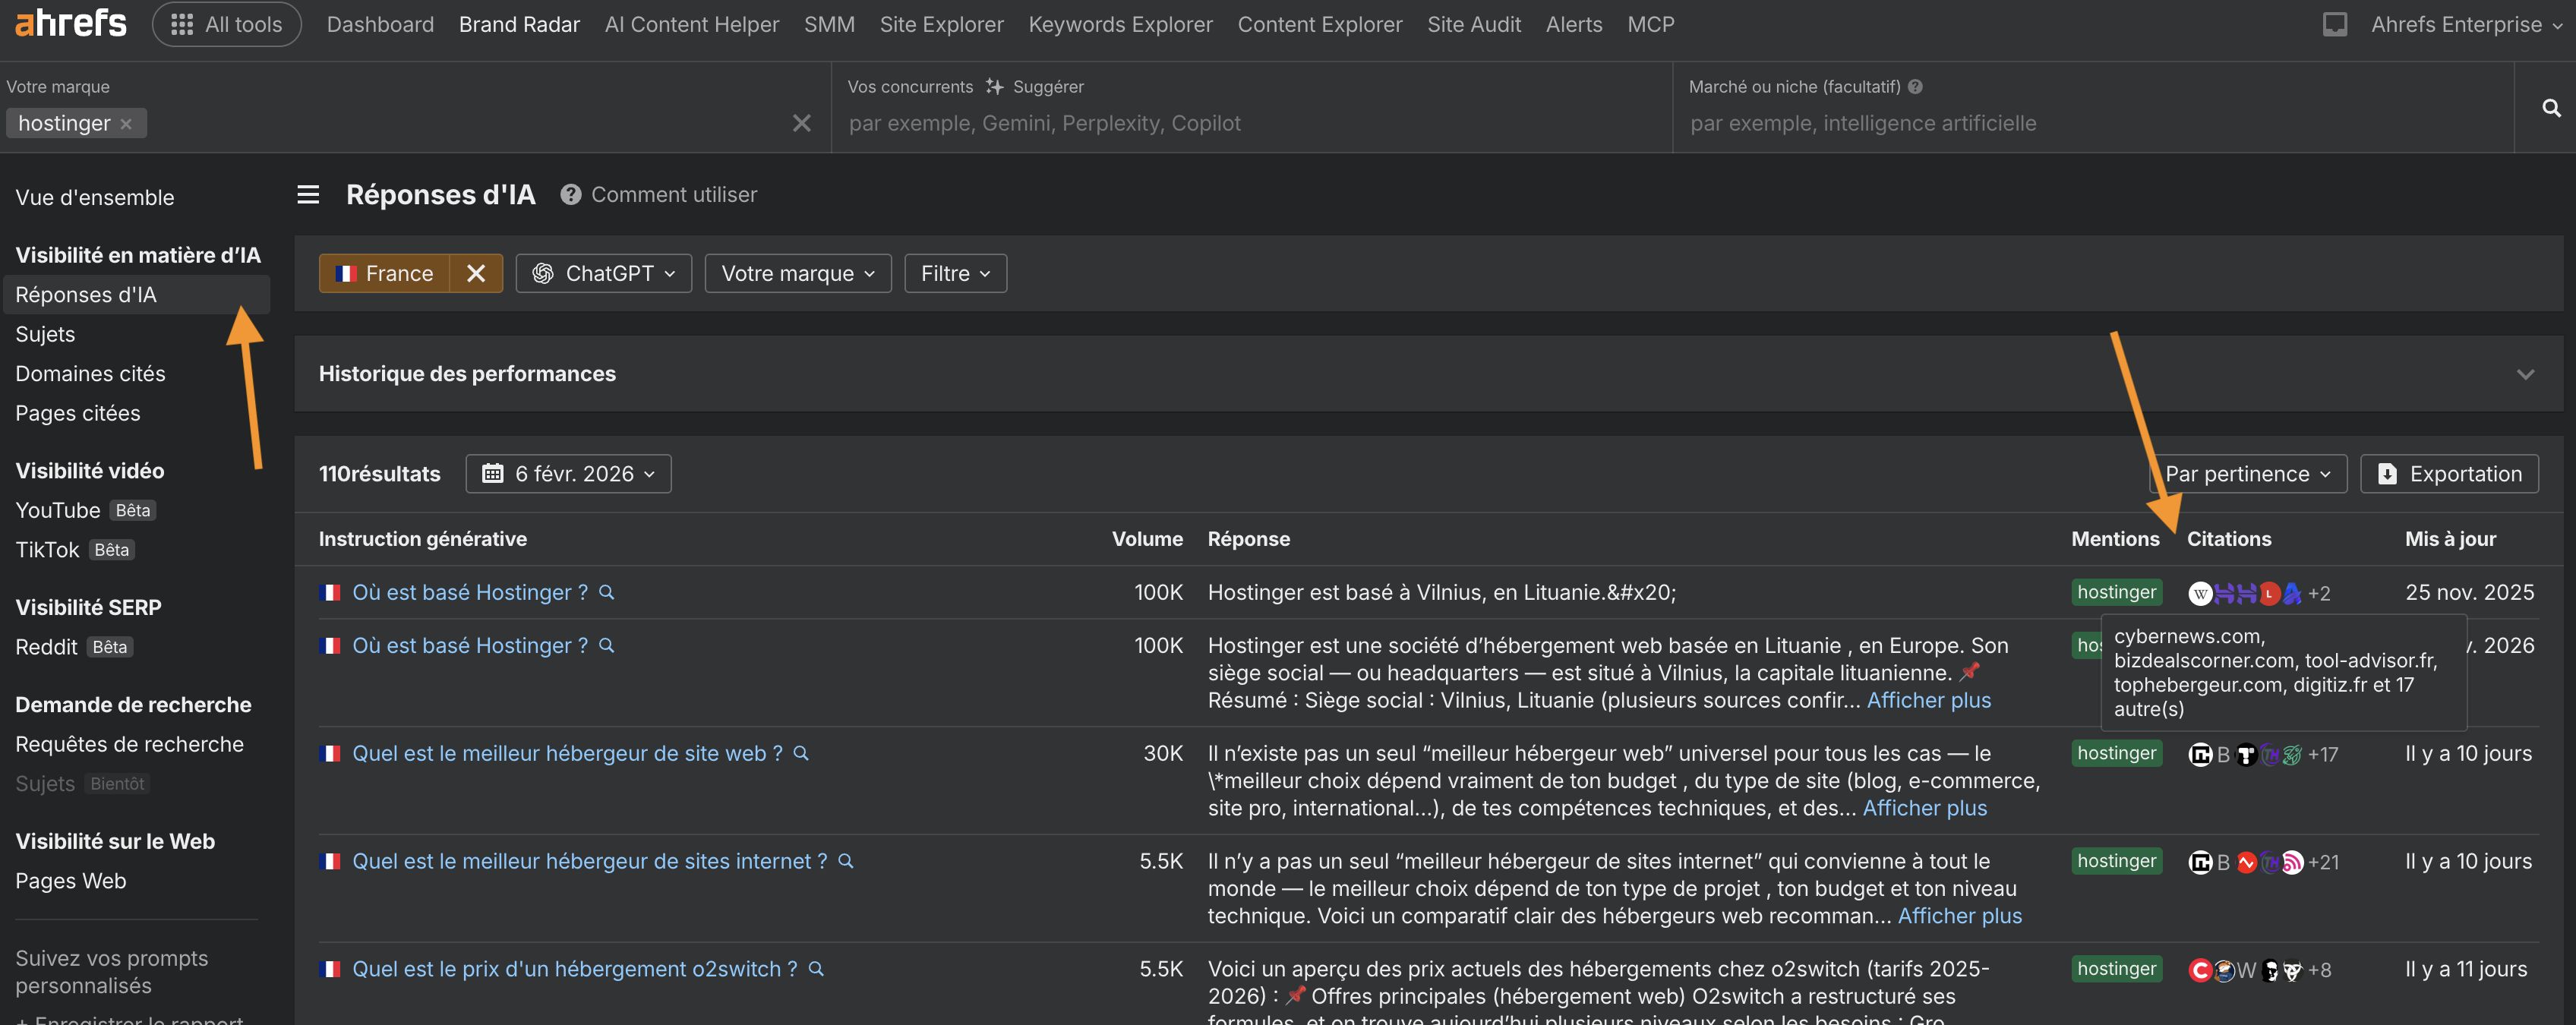Click the help icon beside Marché ou niche

click(x=1915, y=87)
